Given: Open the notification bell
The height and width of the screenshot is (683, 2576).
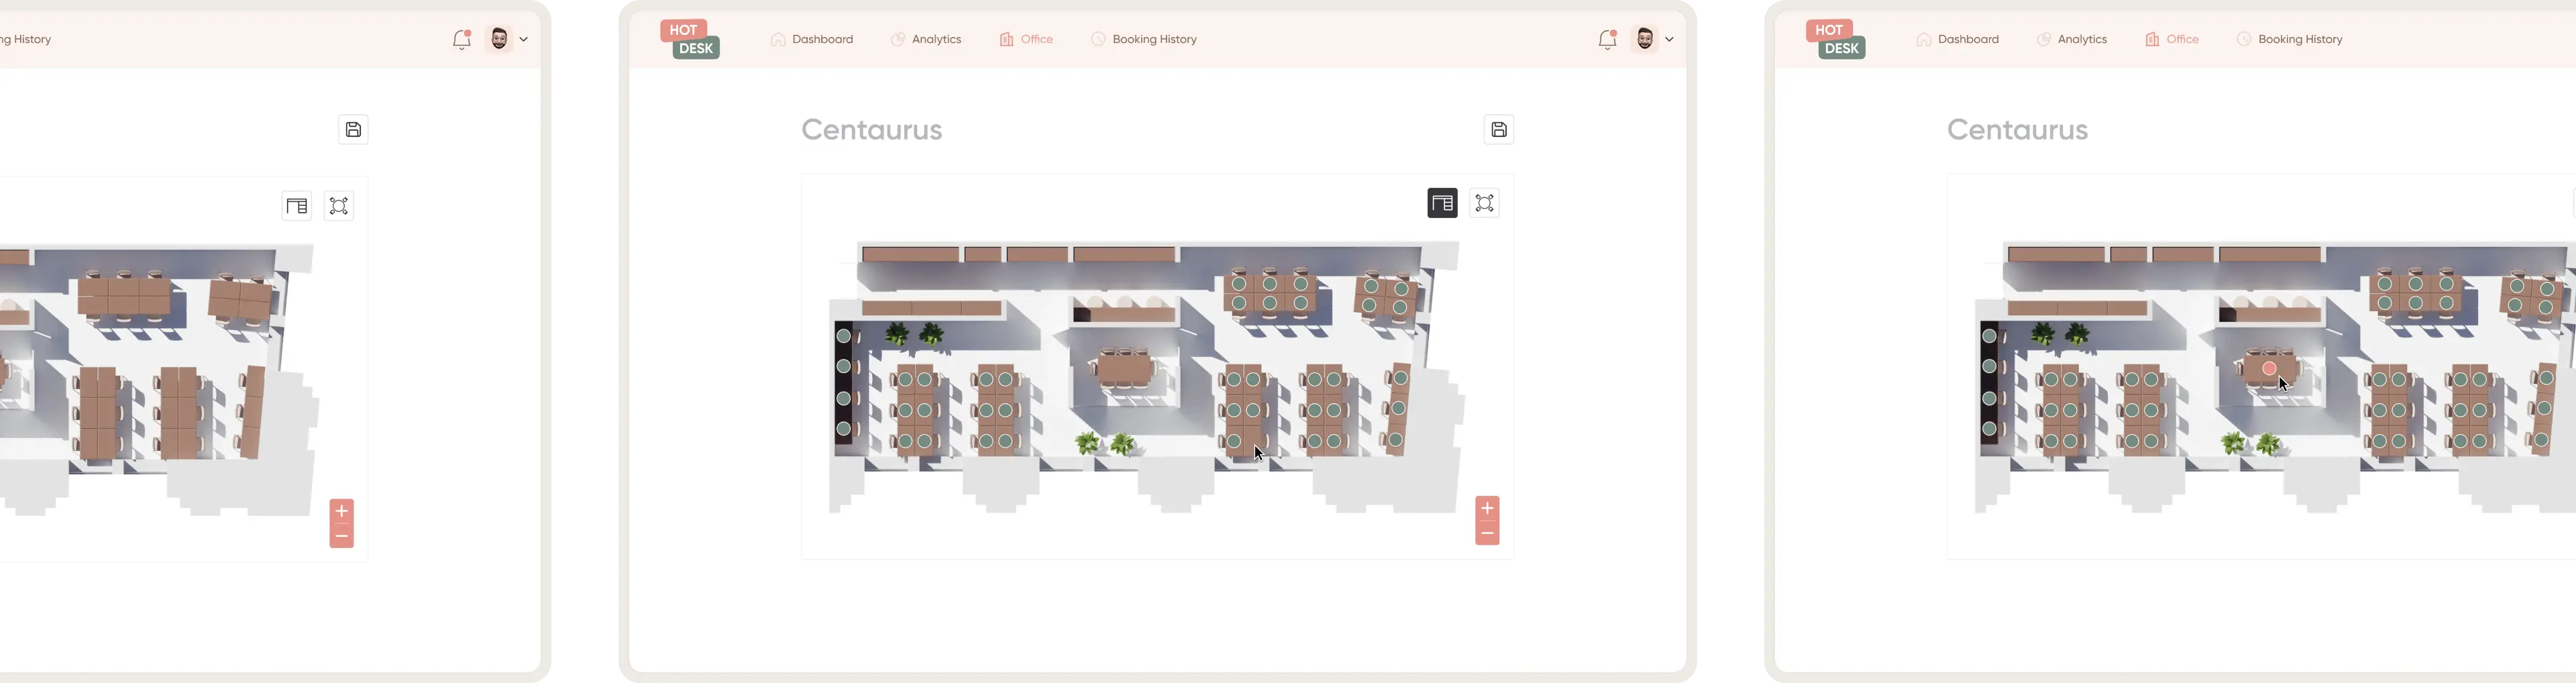Looking at the screenshot, I should (x=1607, y=39).
